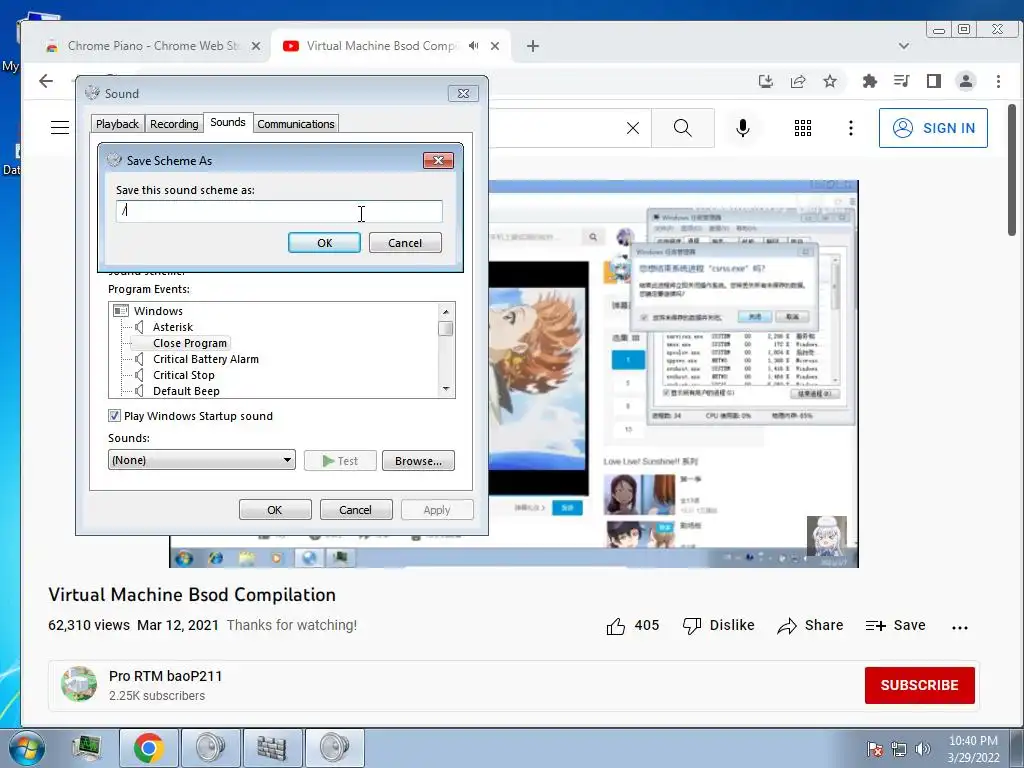Open Chrome profile avatar icon

[x=965, y=81]
